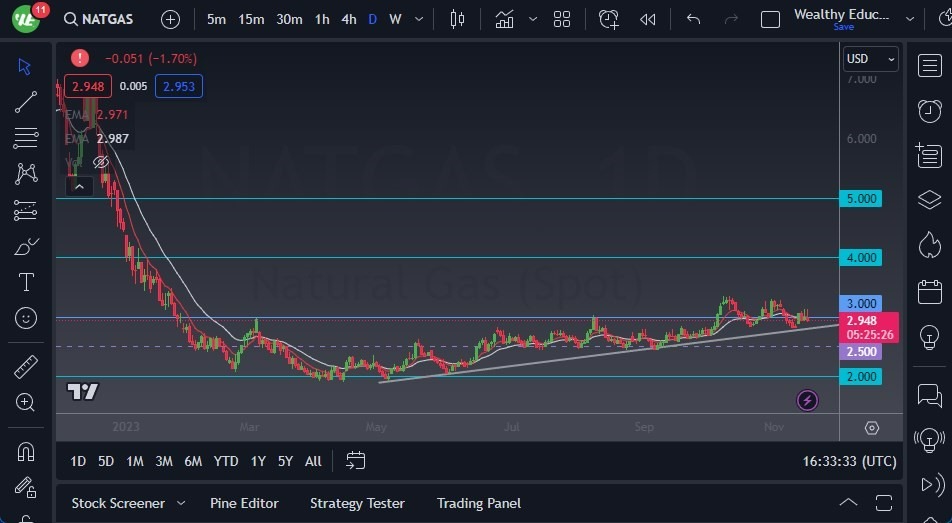
Task: Select the trend line drawing tool
Action: pyautogui.click(x=26, y=102)
